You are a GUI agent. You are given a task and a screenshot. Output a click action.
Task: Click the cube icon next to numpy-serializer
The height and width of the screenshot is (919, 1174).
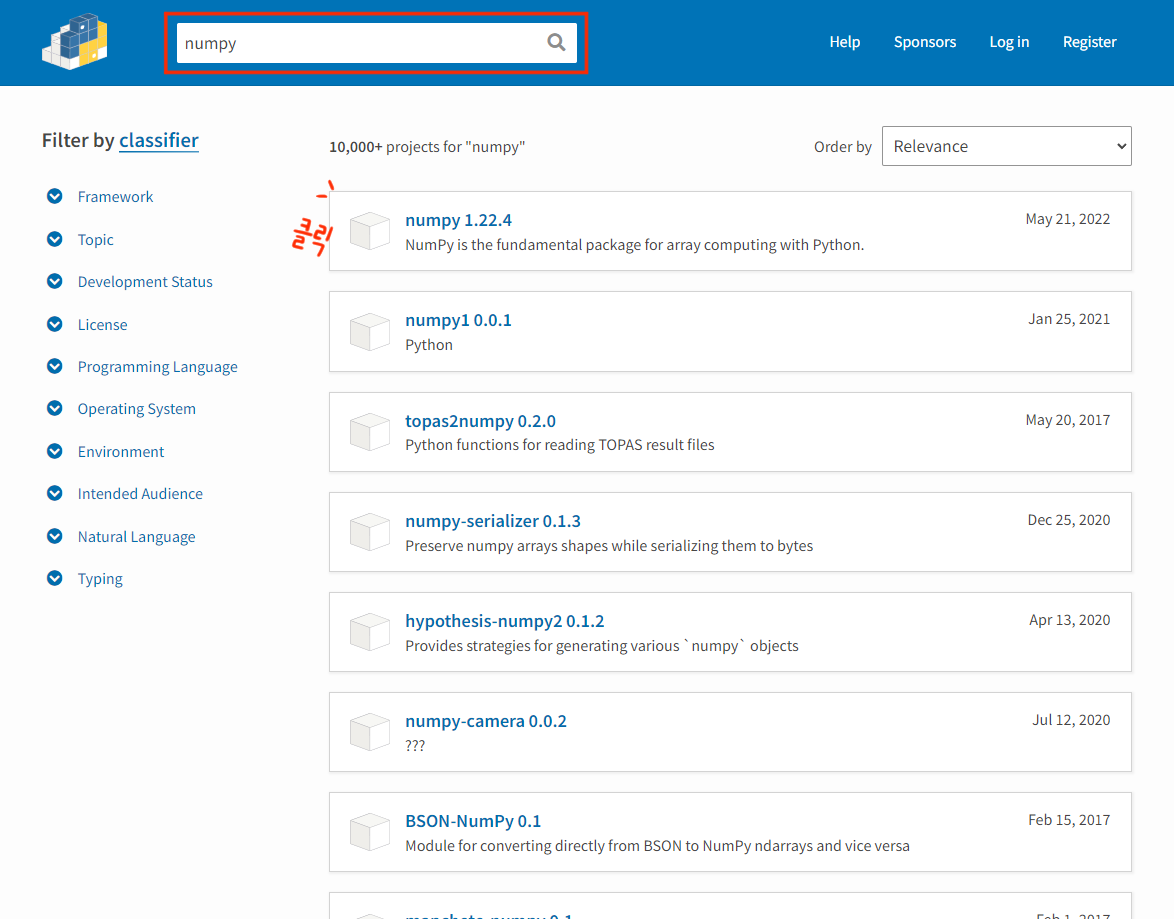point(369,532)
